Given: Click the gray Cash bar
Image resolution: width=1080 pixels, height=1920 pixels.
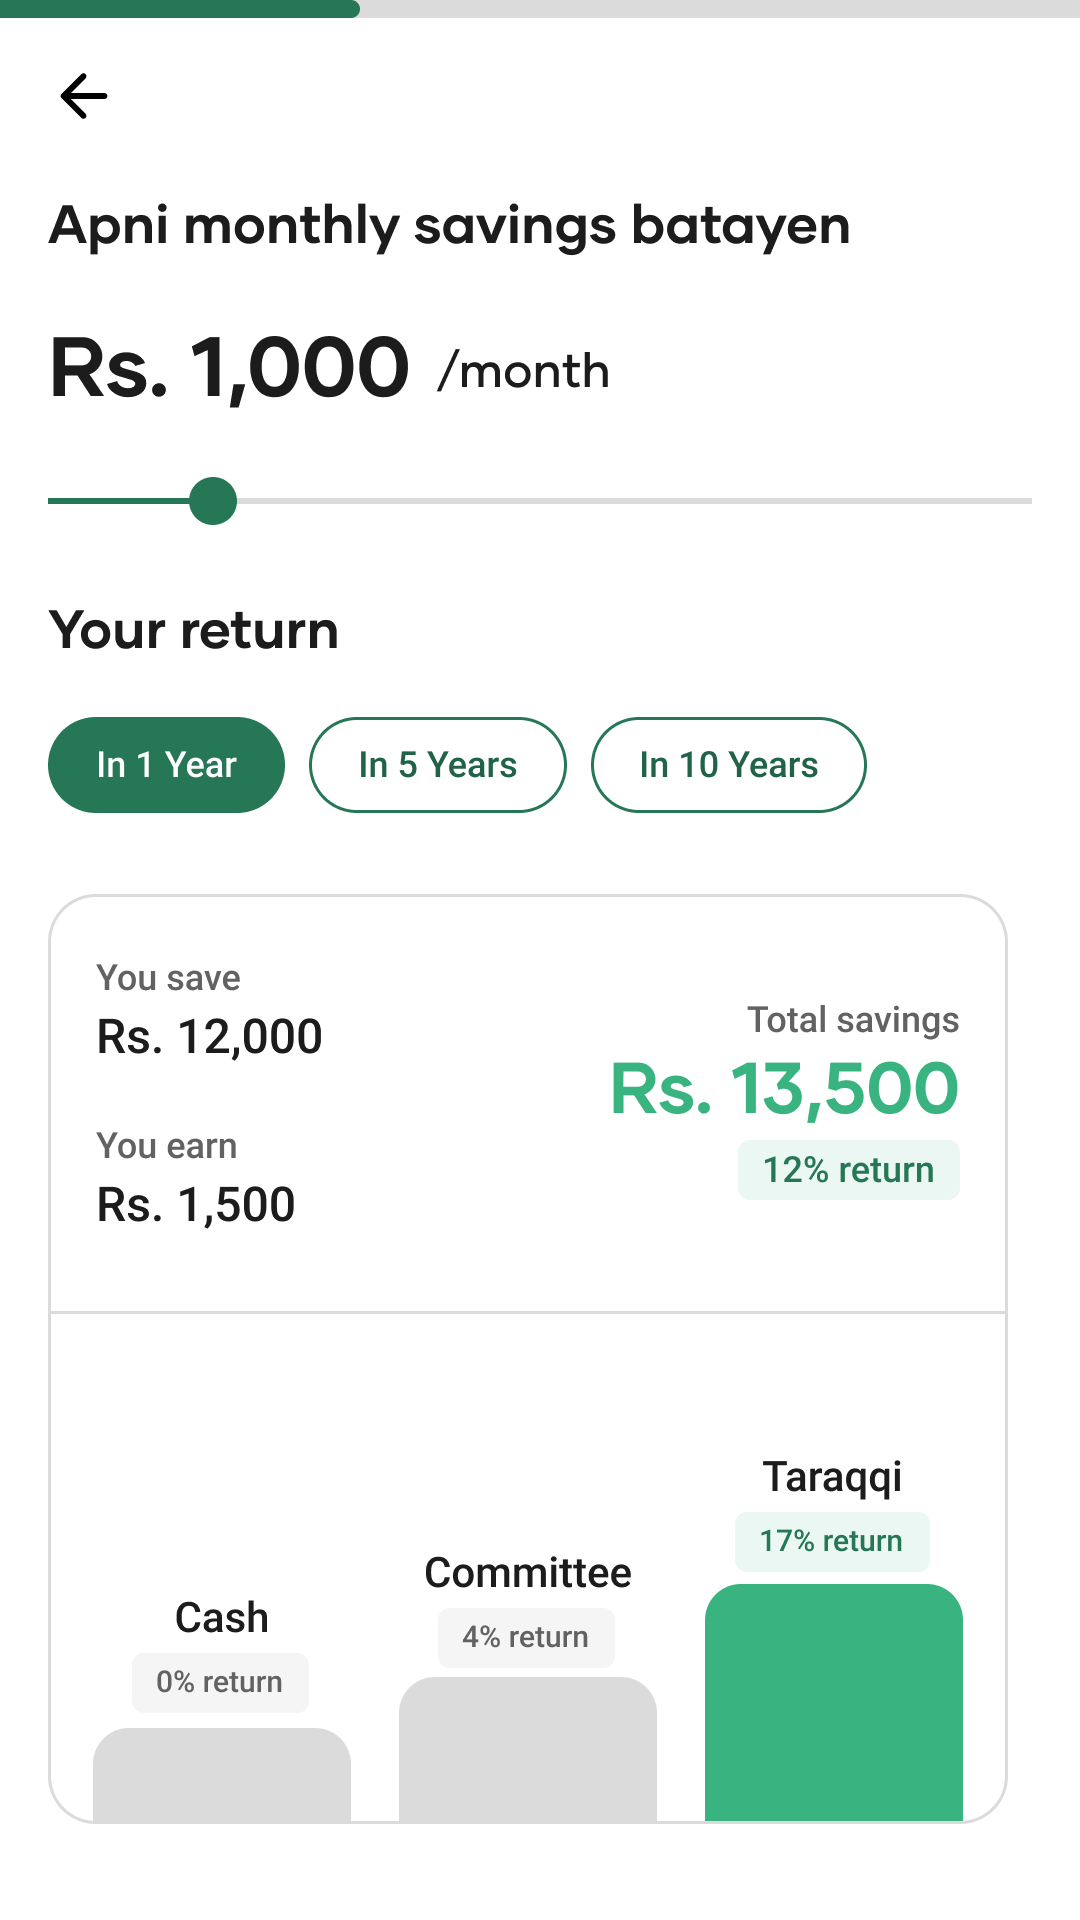Looking at the screenshot, I should tap(221, 1774).
